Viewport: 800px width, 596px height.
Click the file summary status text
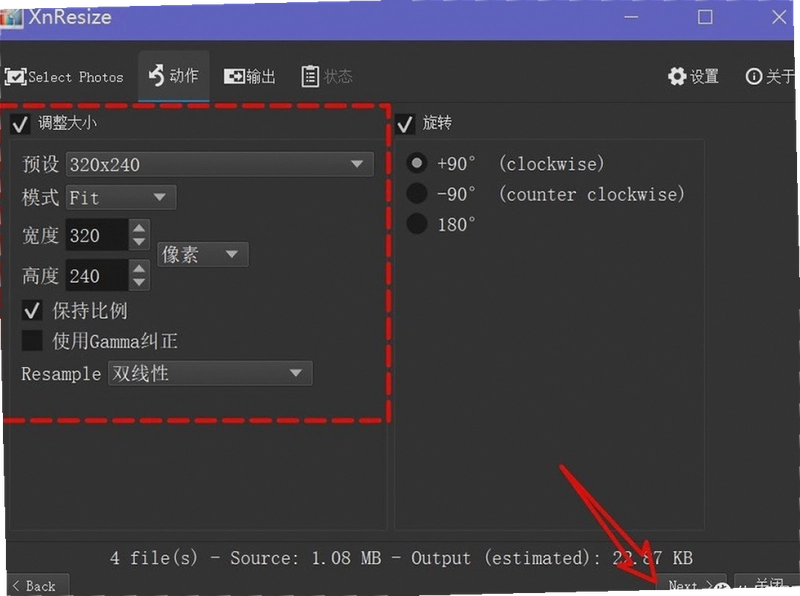(401, 558)
